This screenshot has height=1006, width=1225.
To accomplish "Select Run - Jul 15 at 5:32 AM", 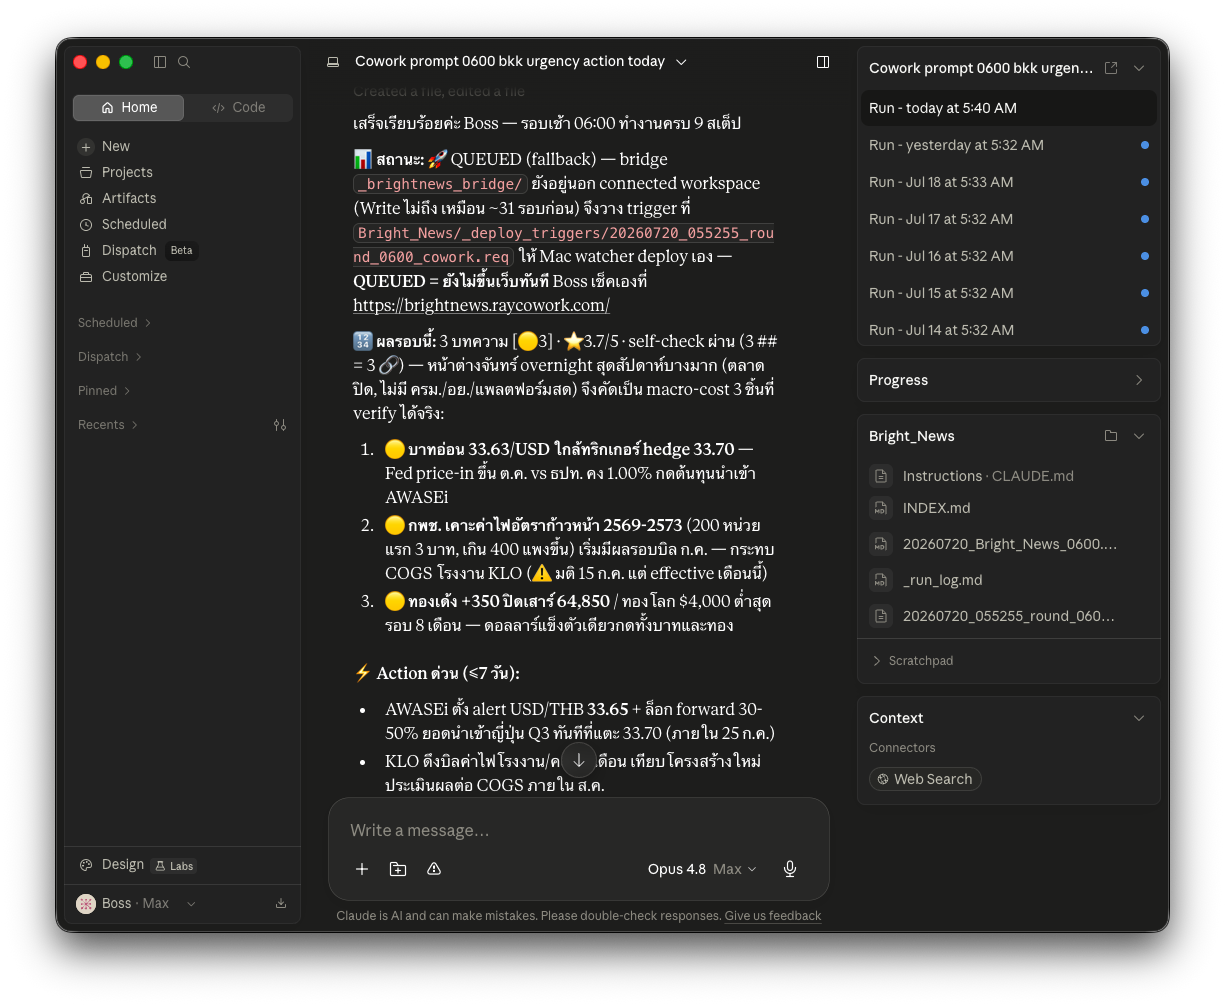I will coord(1009,293).
